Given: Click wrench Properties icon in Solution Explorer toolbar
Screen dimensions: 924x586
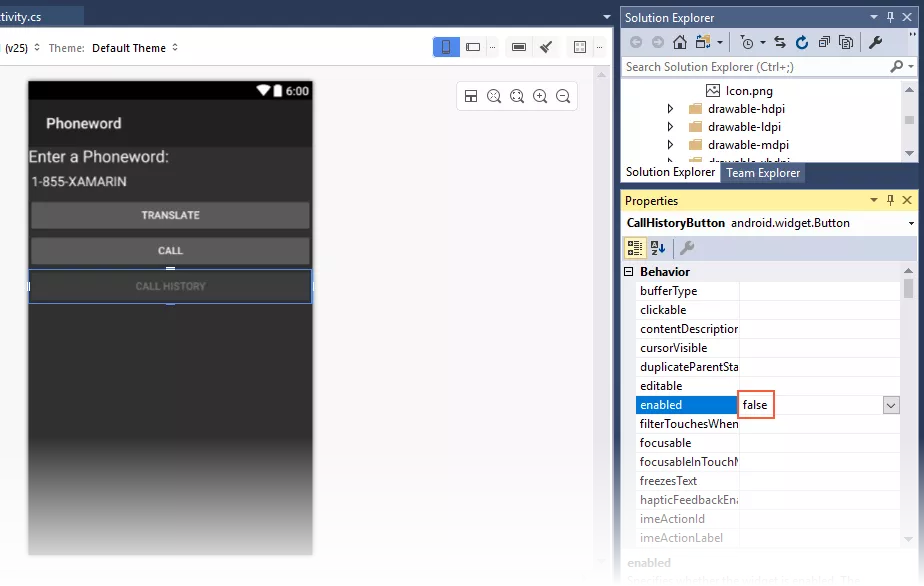Looking at the screenshot, I should click(x=875, y=42).
